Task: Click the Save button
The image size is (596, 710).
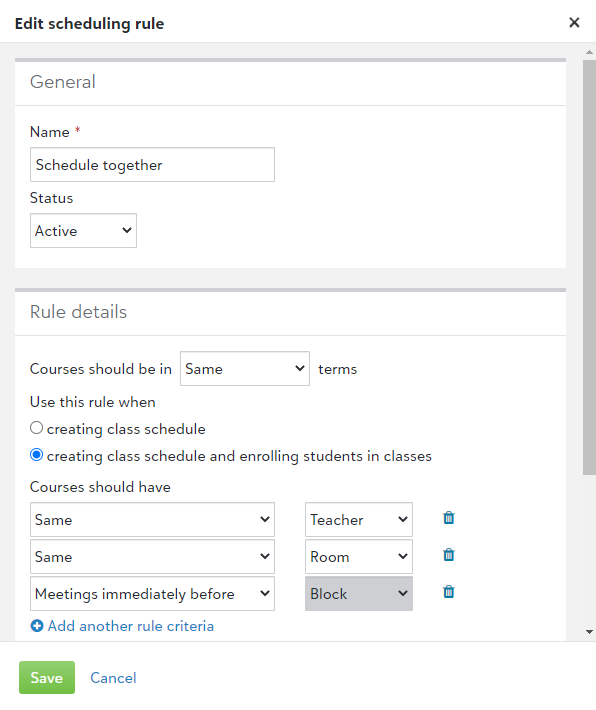Action: coord(47,677)
